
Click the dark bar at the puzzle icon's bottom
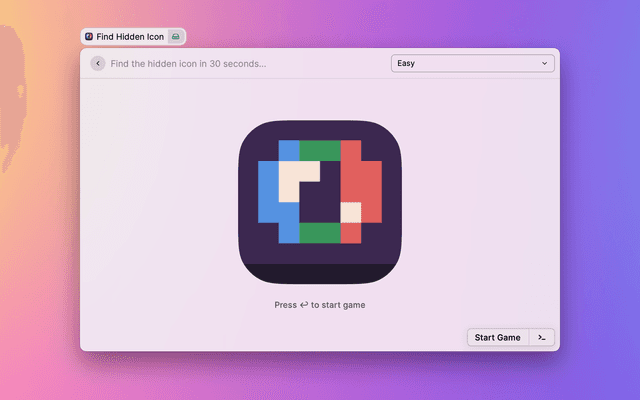320,273
